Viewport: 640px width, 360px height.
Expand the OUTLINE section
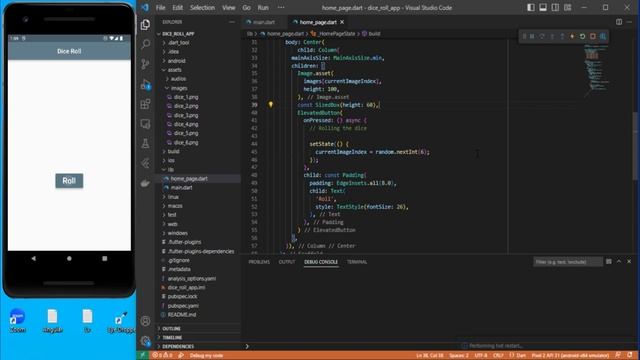(x=171, y=329)
